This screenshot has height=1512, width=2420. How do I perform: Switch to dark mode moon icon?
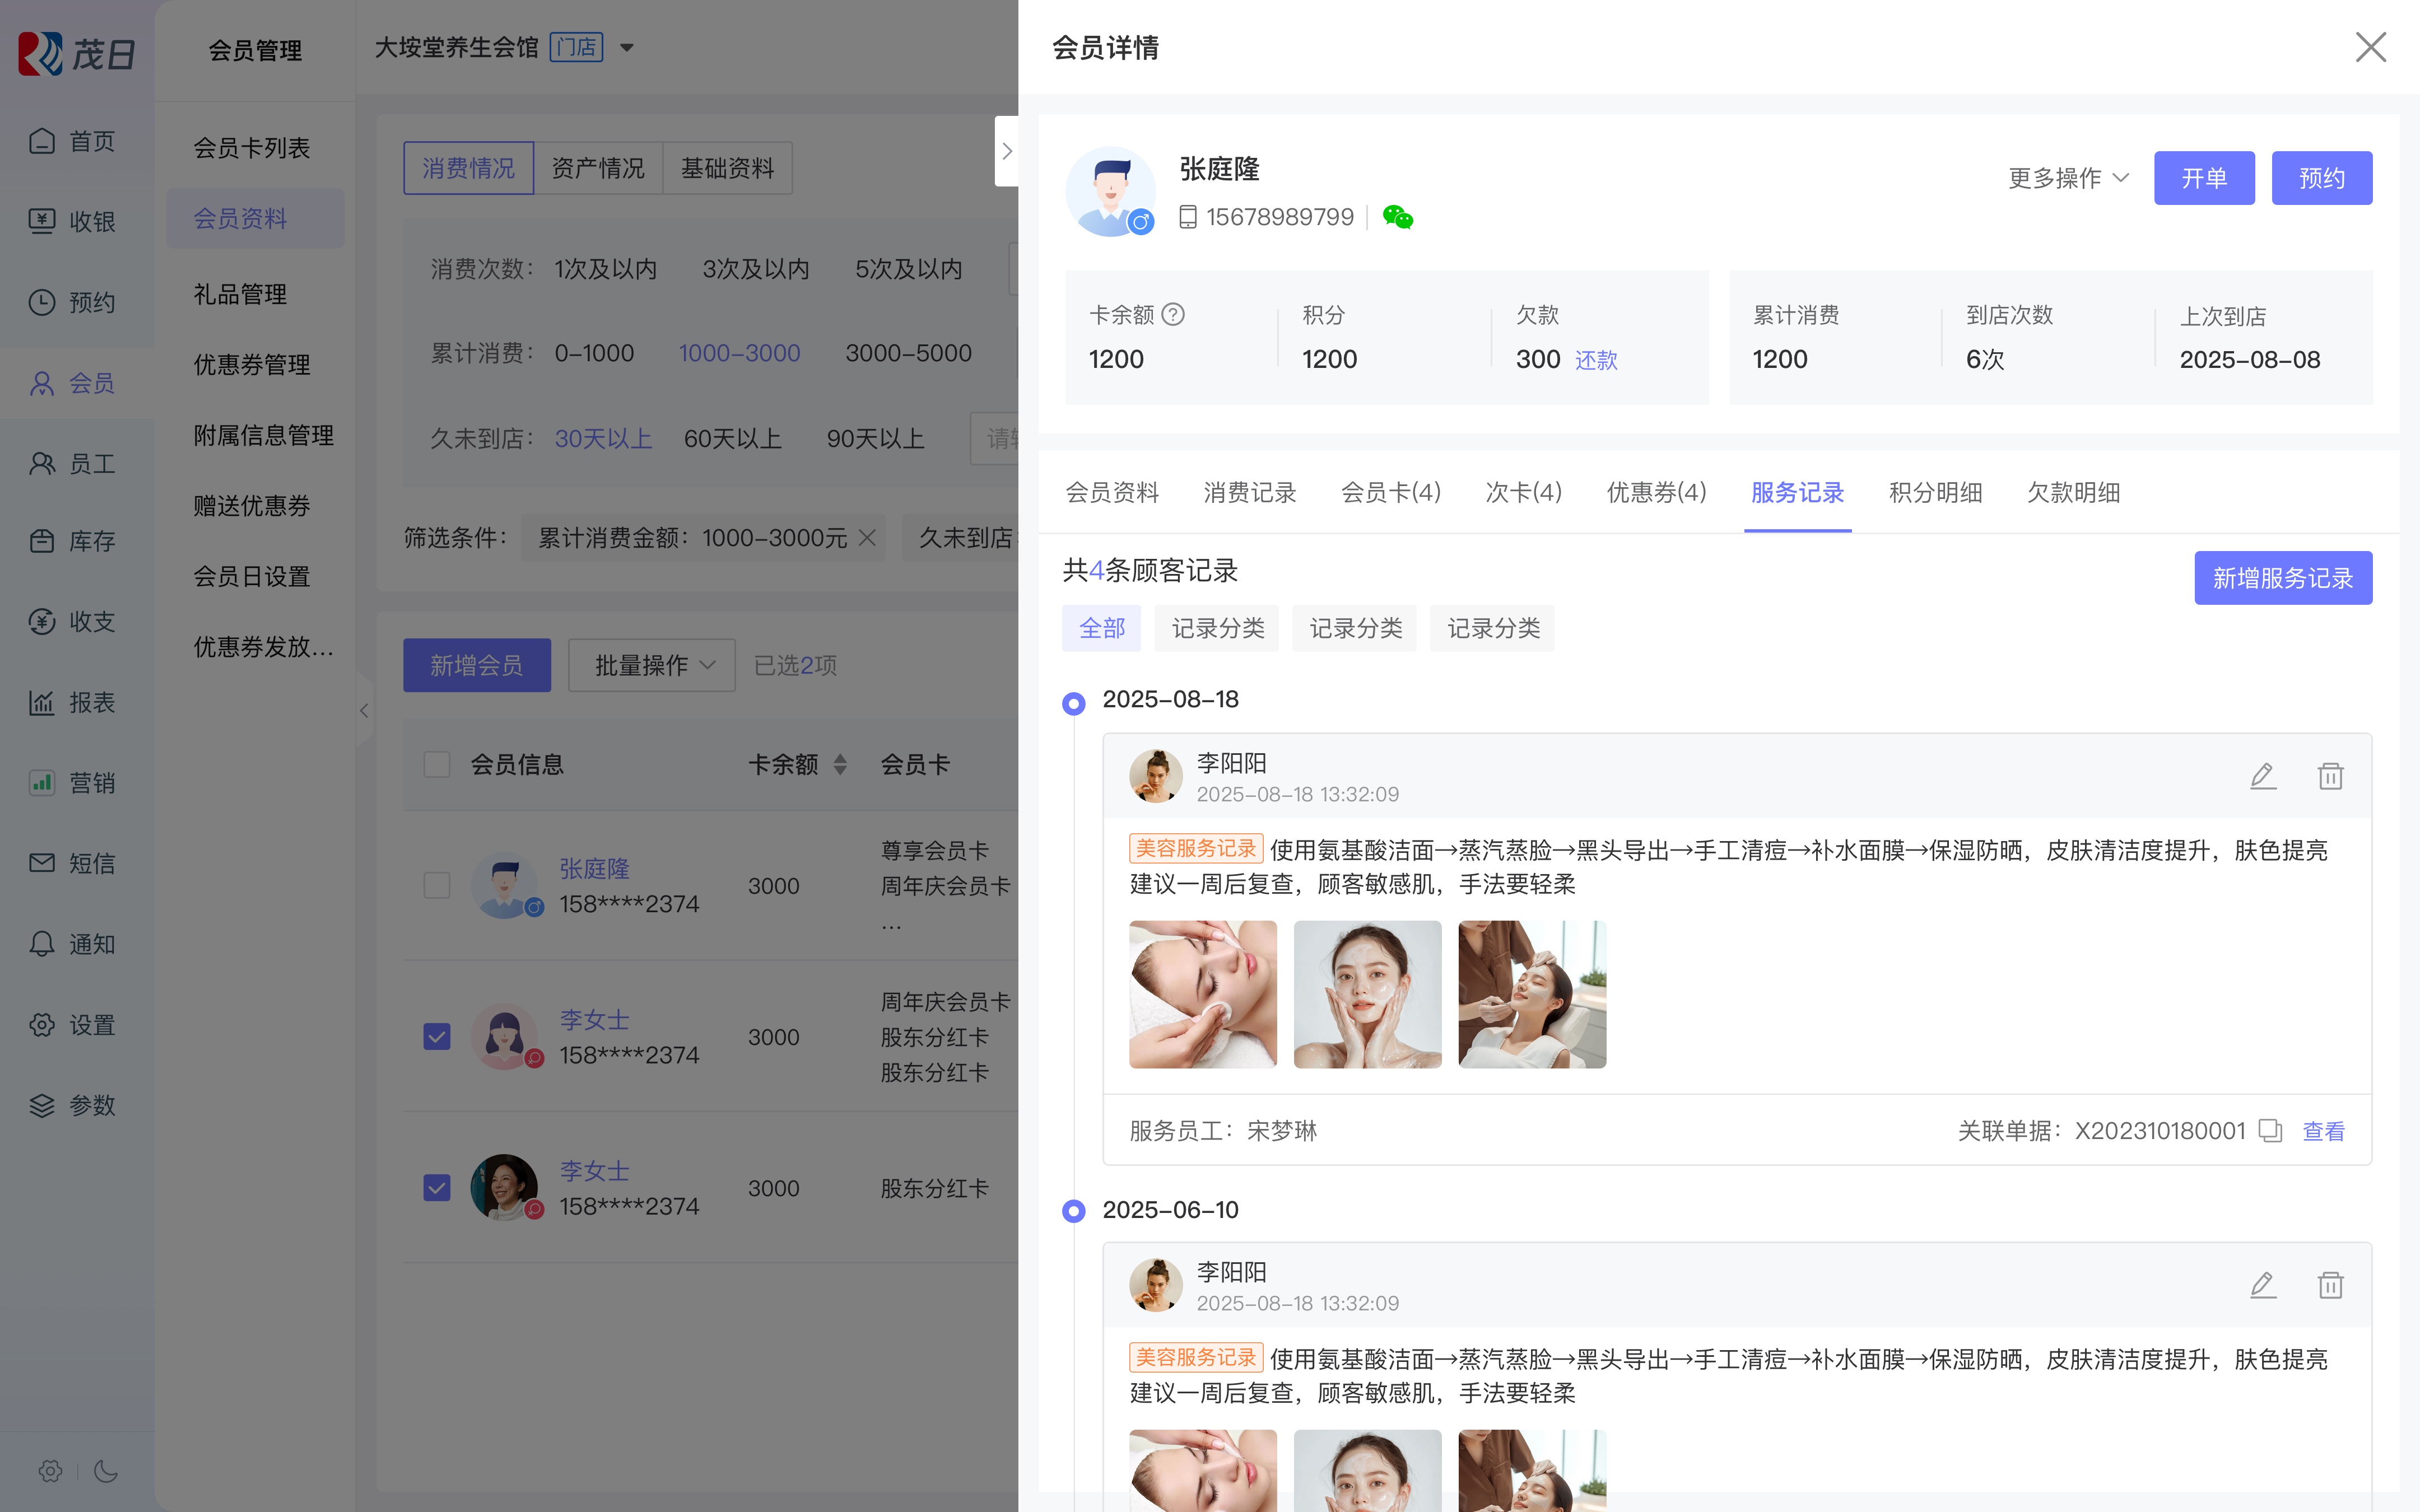pos(106,1471)
